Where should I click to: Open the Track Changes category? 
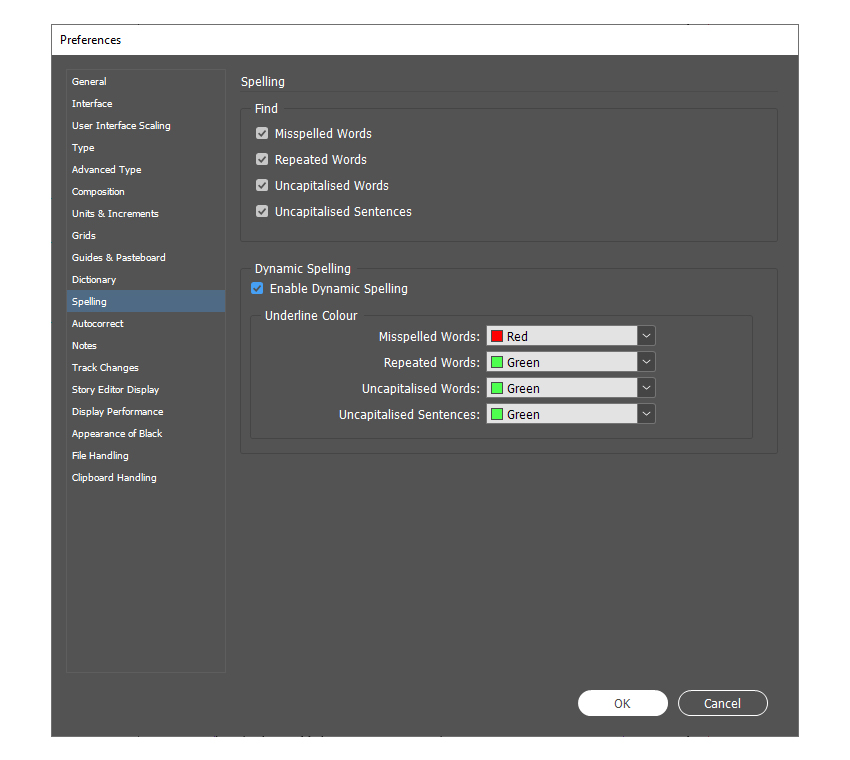point(146,368)
